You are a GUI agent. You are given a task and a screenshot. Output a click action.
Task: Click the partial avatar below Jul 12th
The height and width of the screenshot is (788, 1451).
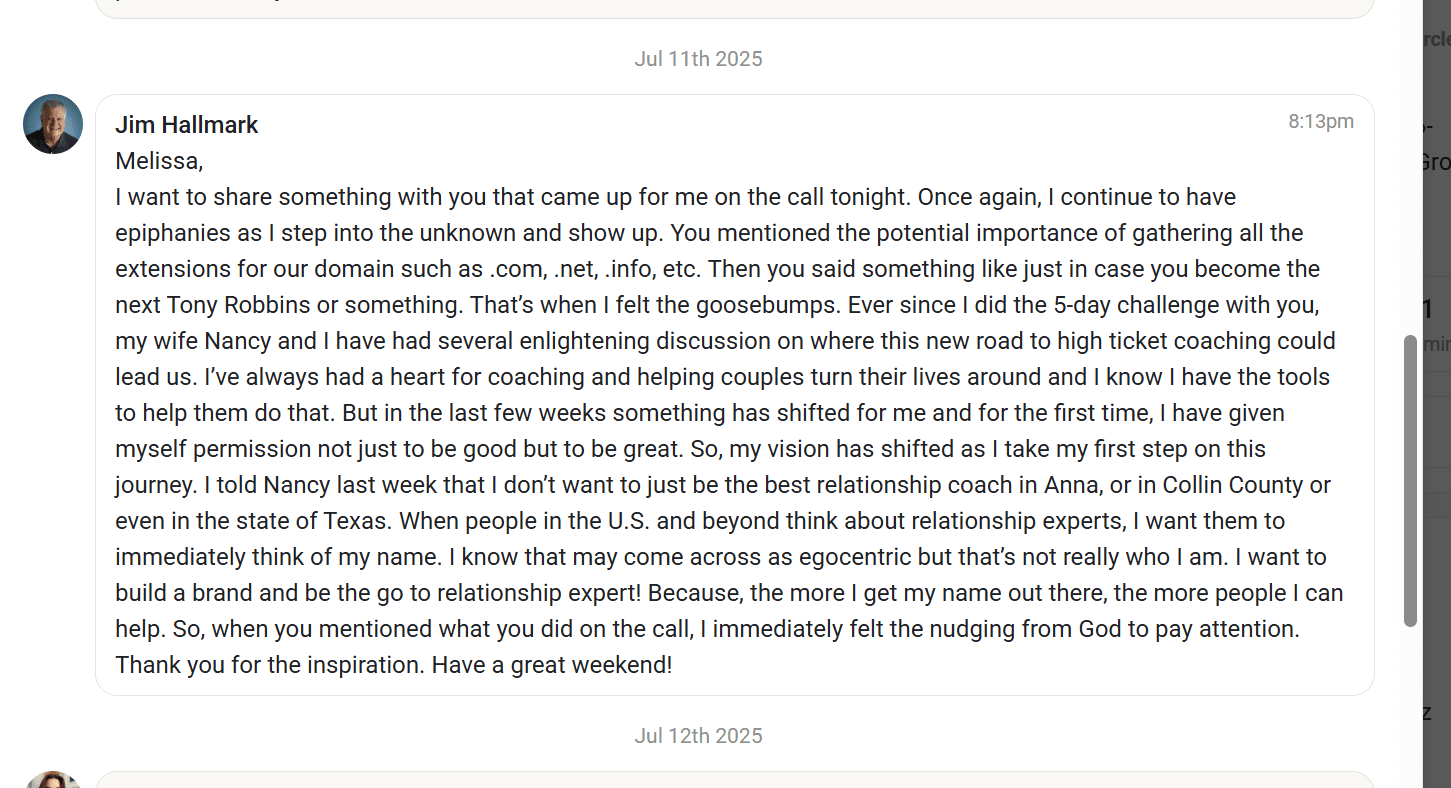click(x=53, y=780)
